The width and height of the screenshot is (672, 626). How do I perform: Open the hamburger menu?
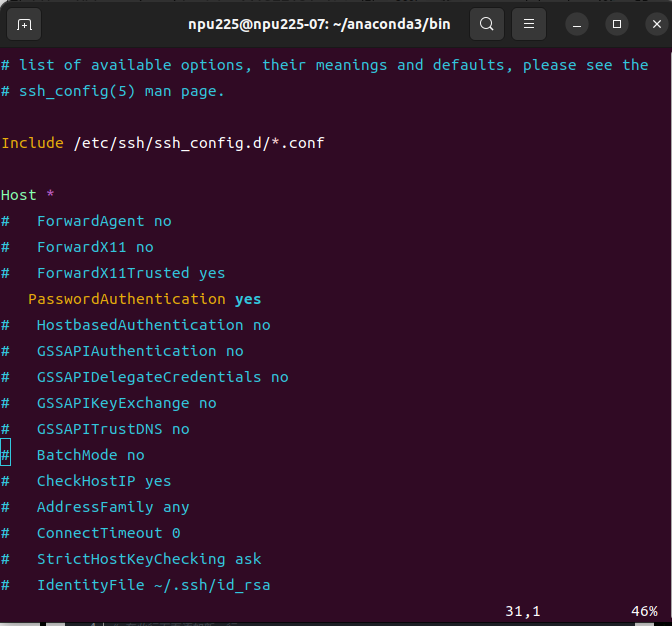point(529,24)
